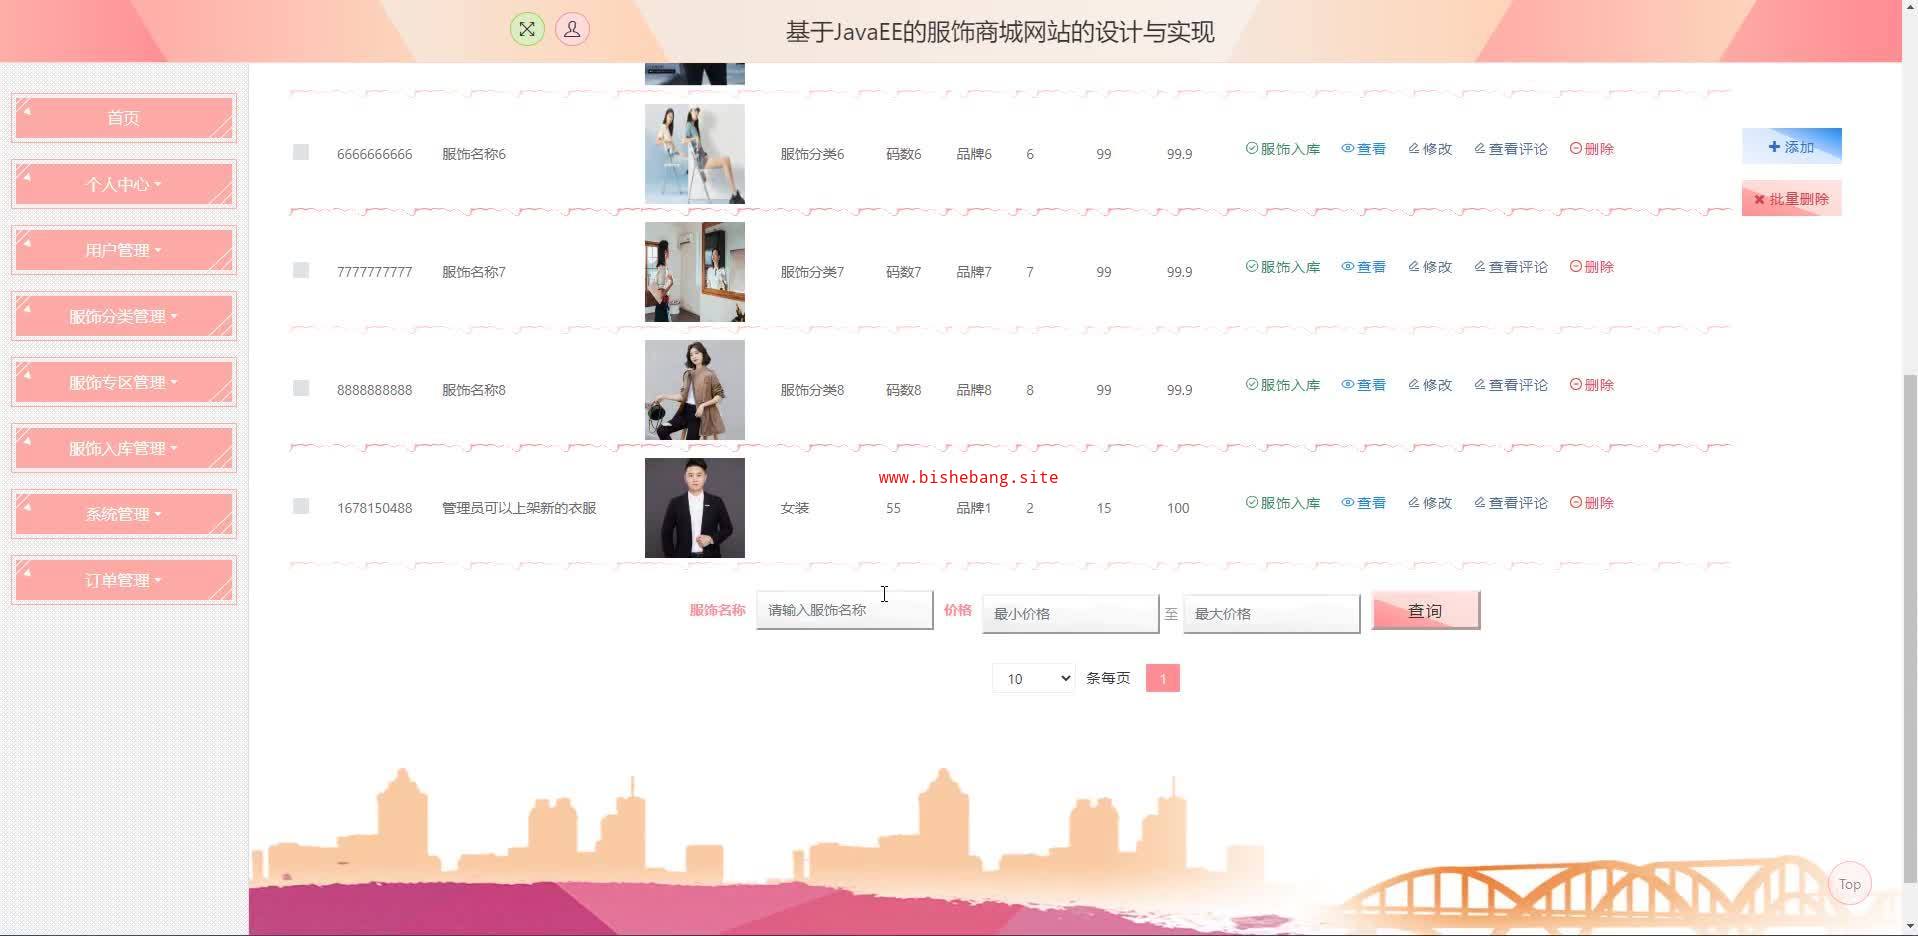1918x936 pixels.
Task: Click the 添加 button
Action: pyautogui.click(x=1791, y=146)
